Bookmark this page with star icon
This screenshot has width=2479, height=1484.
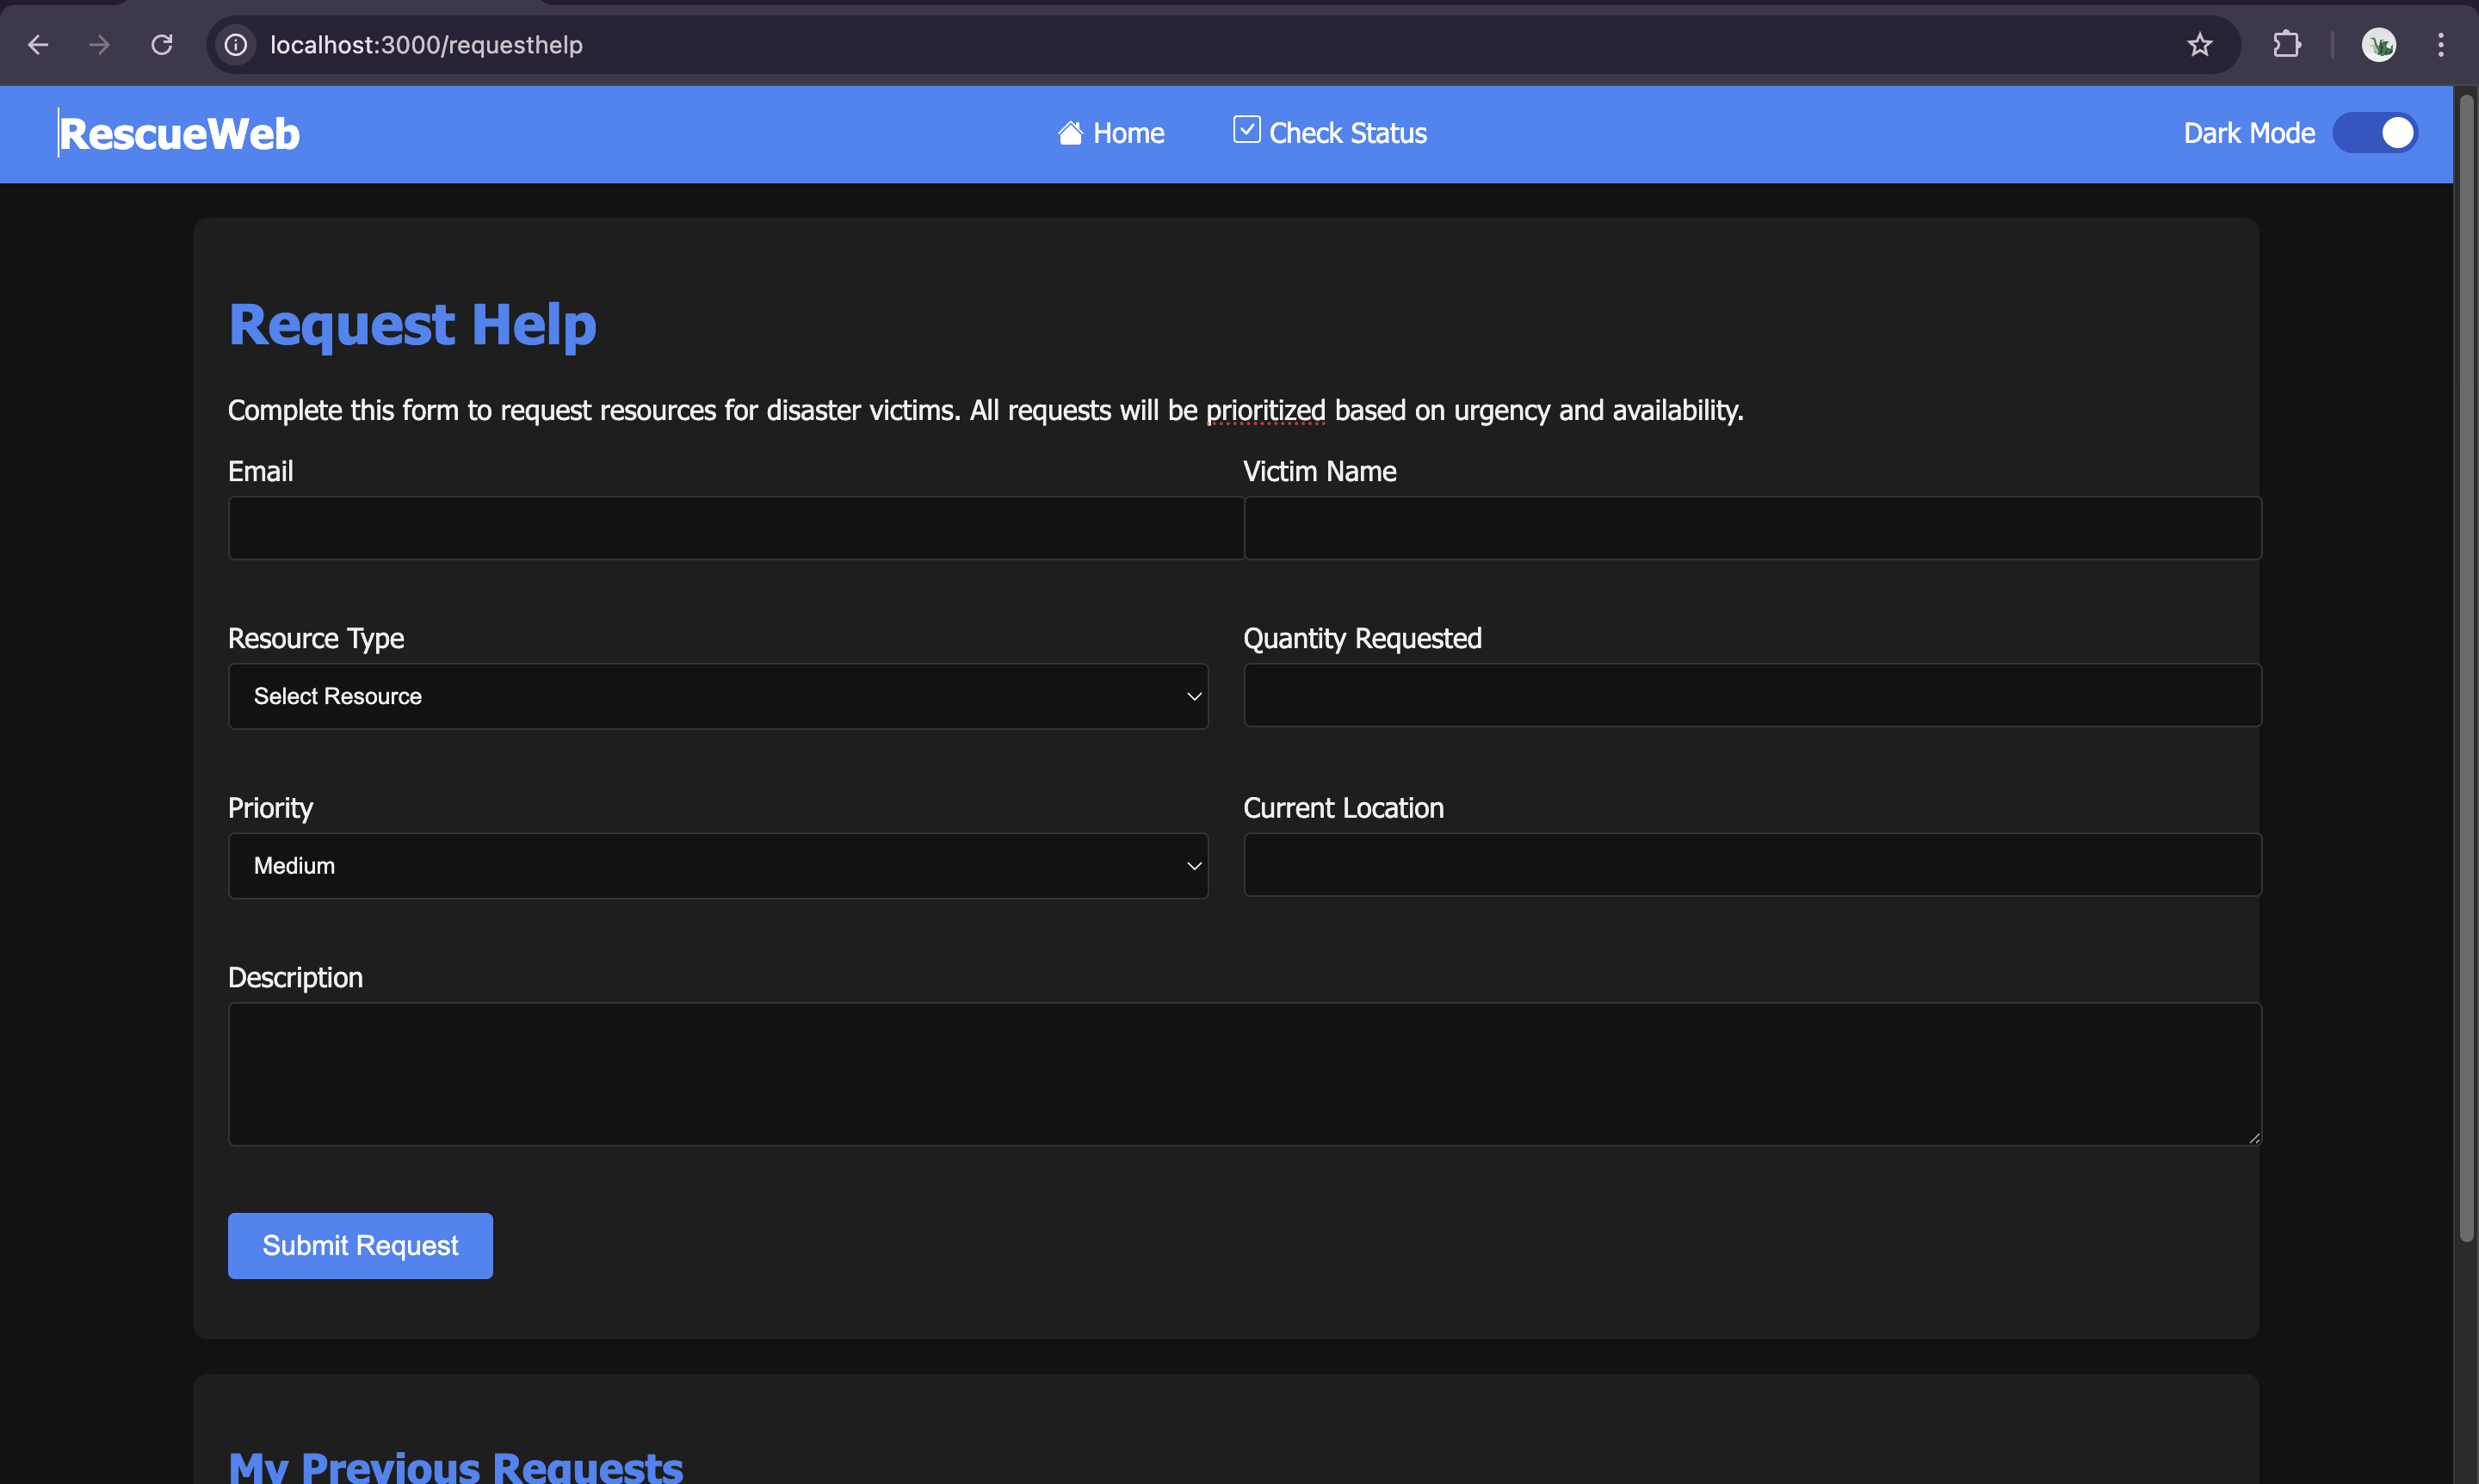click(2199, 45)
